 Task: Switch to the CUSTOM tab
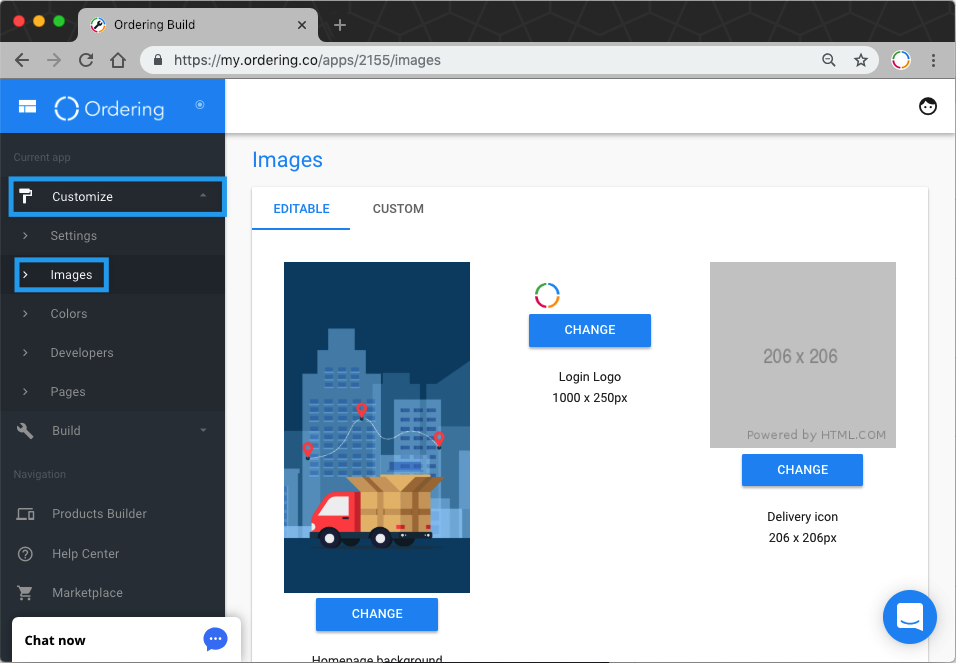tap(398, 209)
